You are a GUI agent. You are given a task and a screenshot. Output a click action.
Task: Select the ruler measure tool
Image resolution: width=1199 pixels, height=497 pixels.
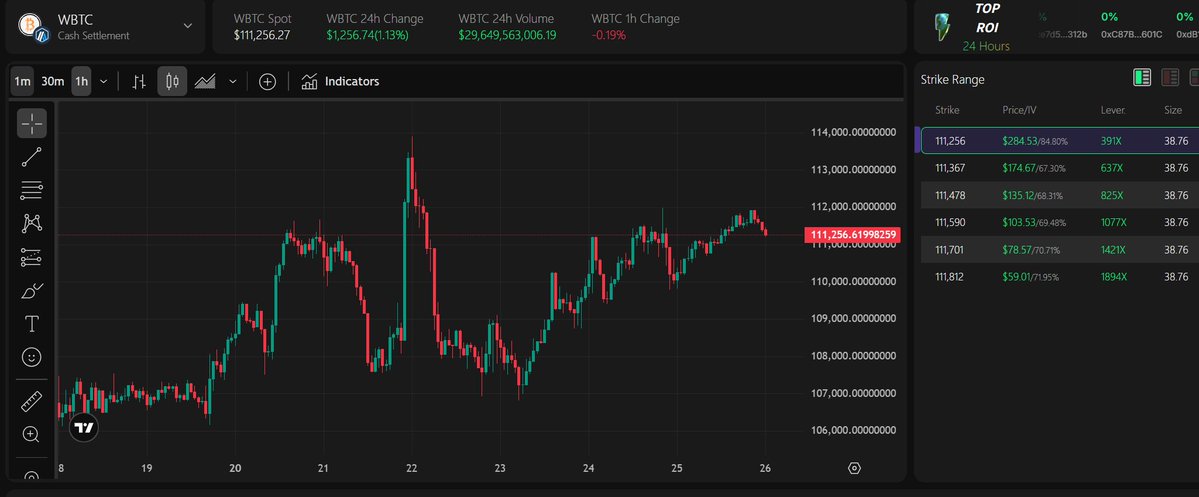[x=32, y=402]
